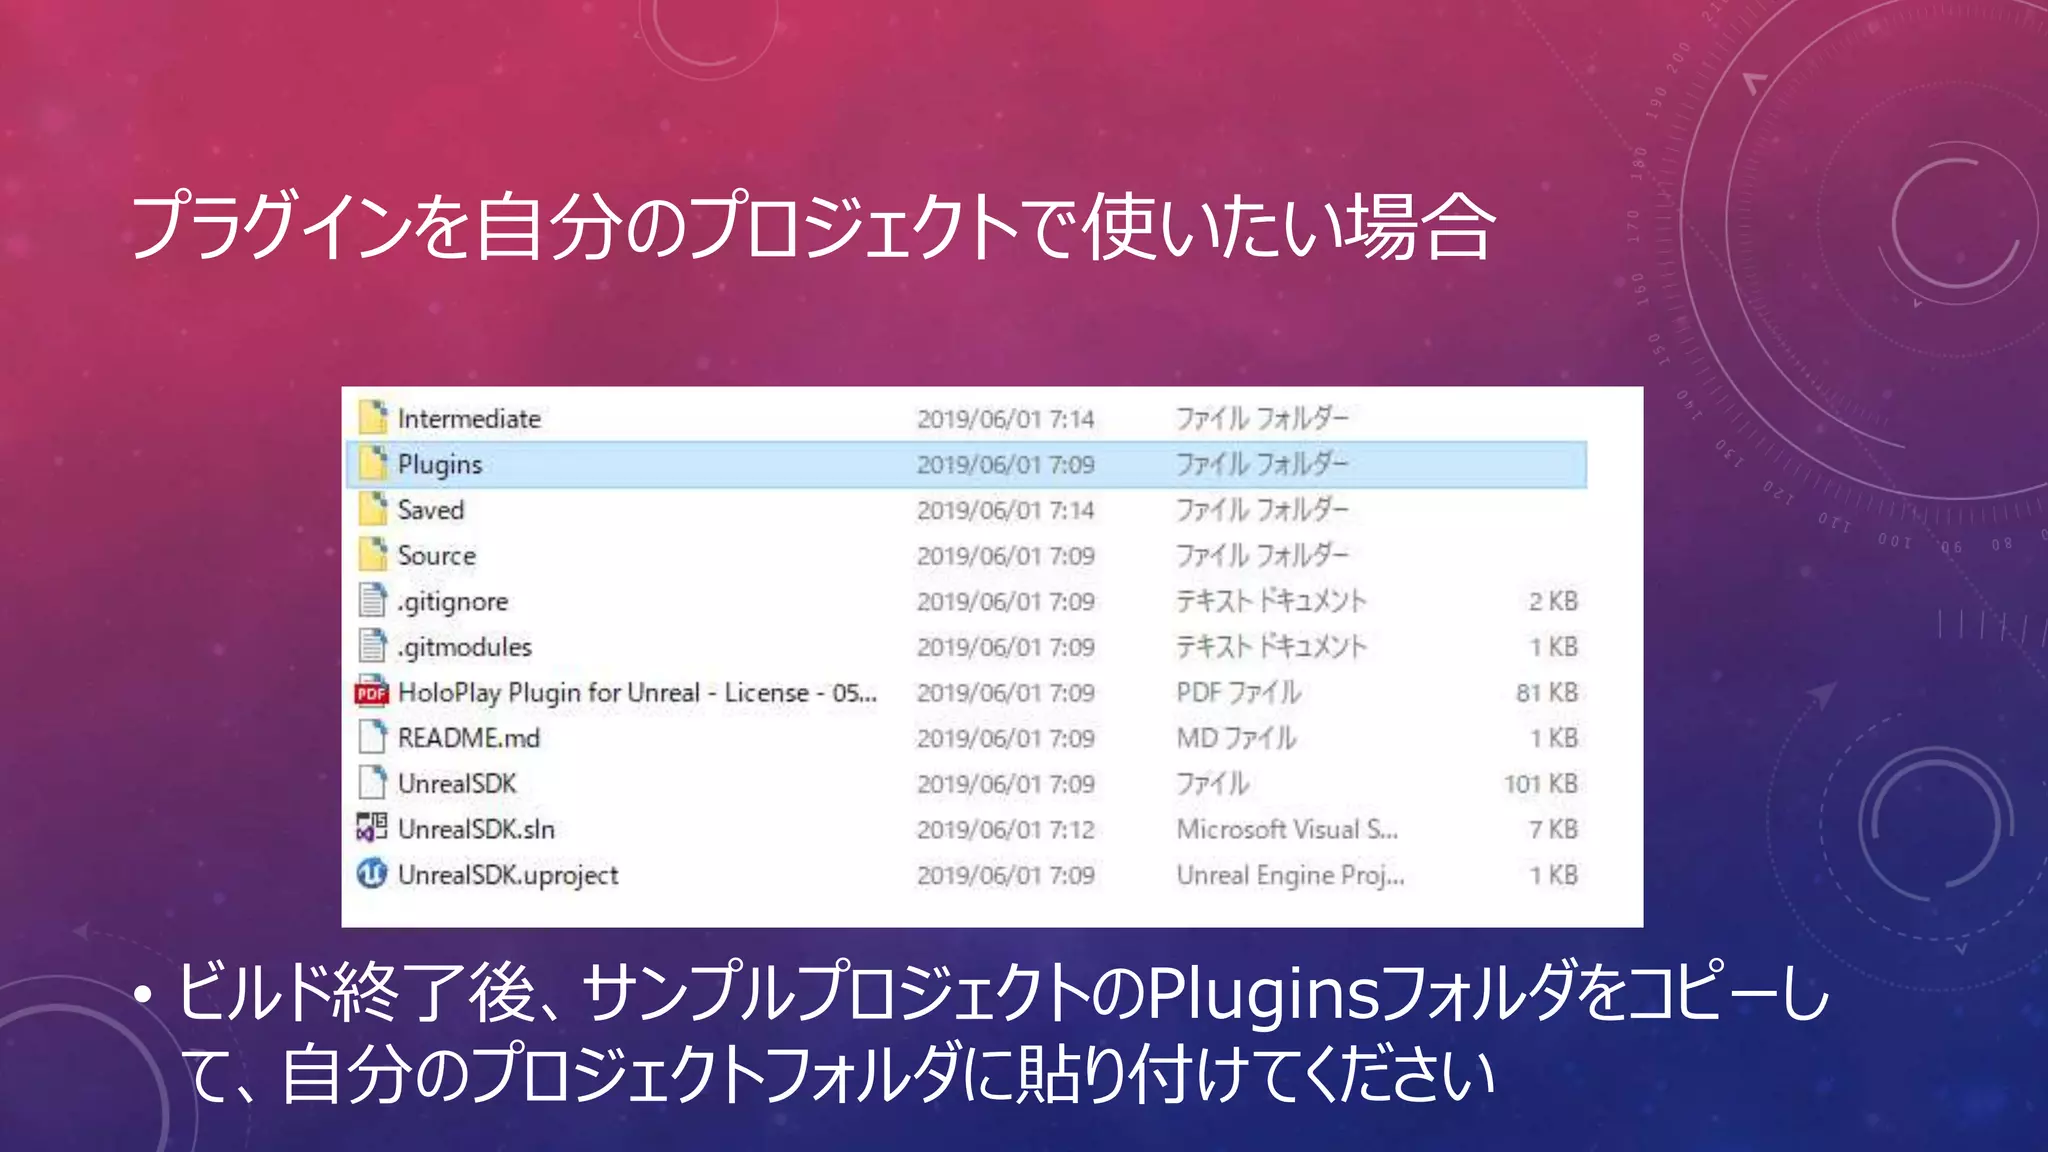Click the .gitmodules text document icon
The width and height of the screenshot is (2048, 1152).
click(x=373, y=646)
